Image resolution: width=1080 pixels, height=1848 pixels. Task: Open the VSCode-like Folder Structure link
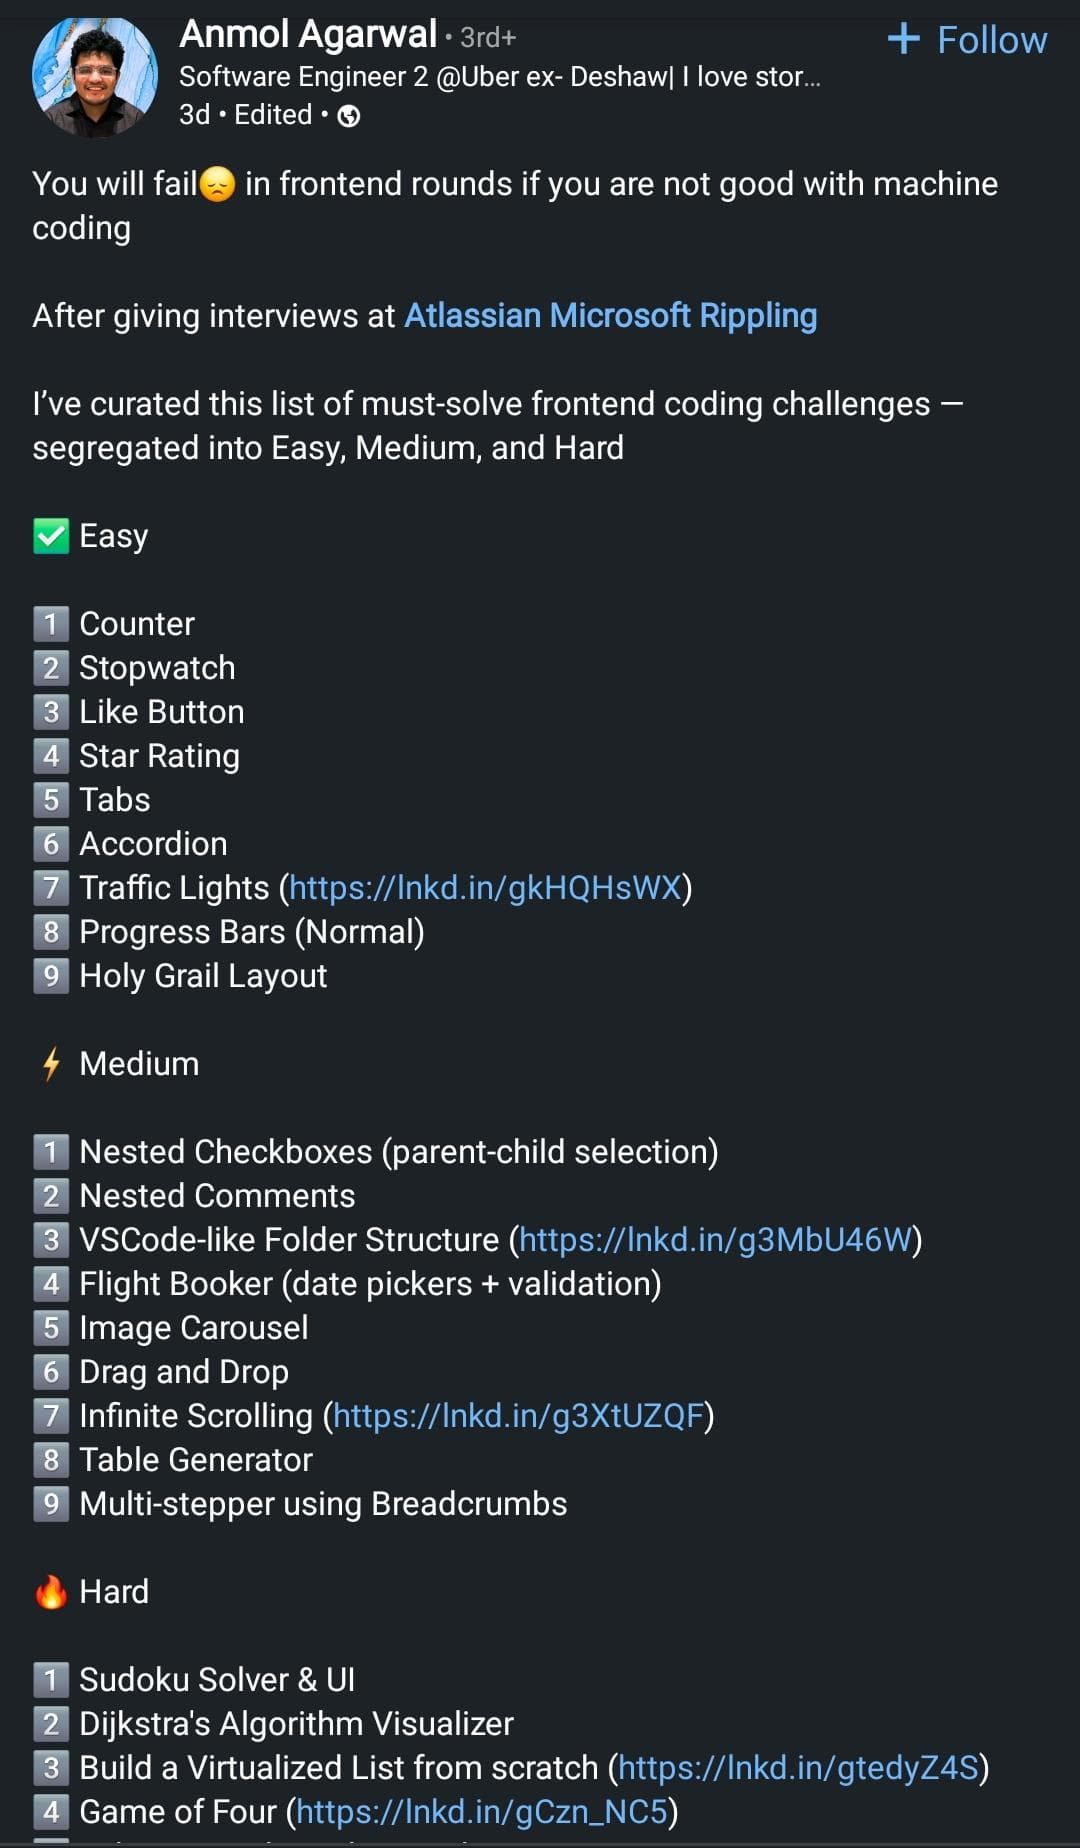pos(717,1239)
